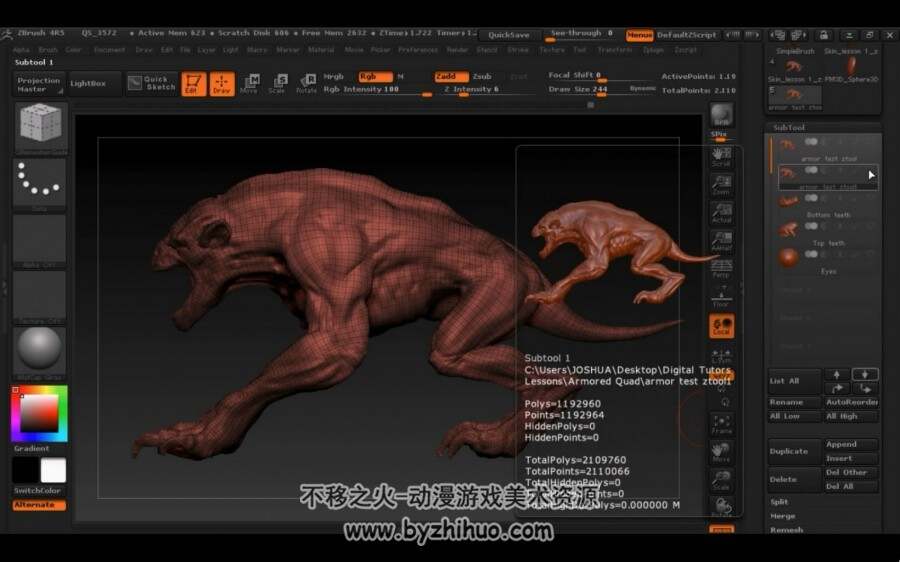Open the MatCap material sphere
The height and width of the screenshot is (562, 900).
coord(40,352)
